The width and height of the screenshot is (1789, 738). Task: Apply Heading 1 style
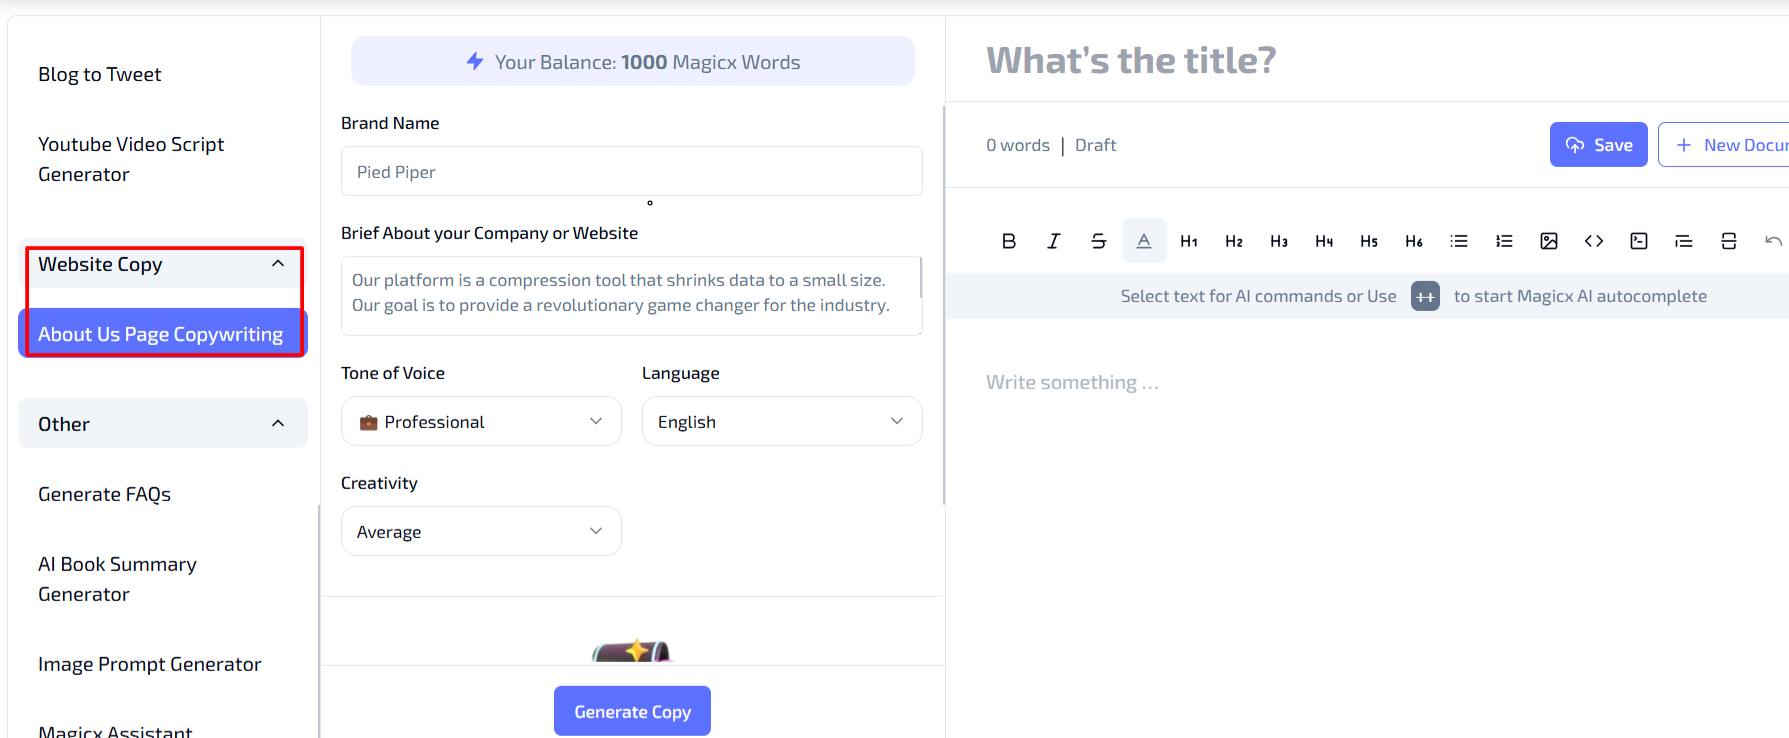pyautogui.click(x=1189, y=241)
